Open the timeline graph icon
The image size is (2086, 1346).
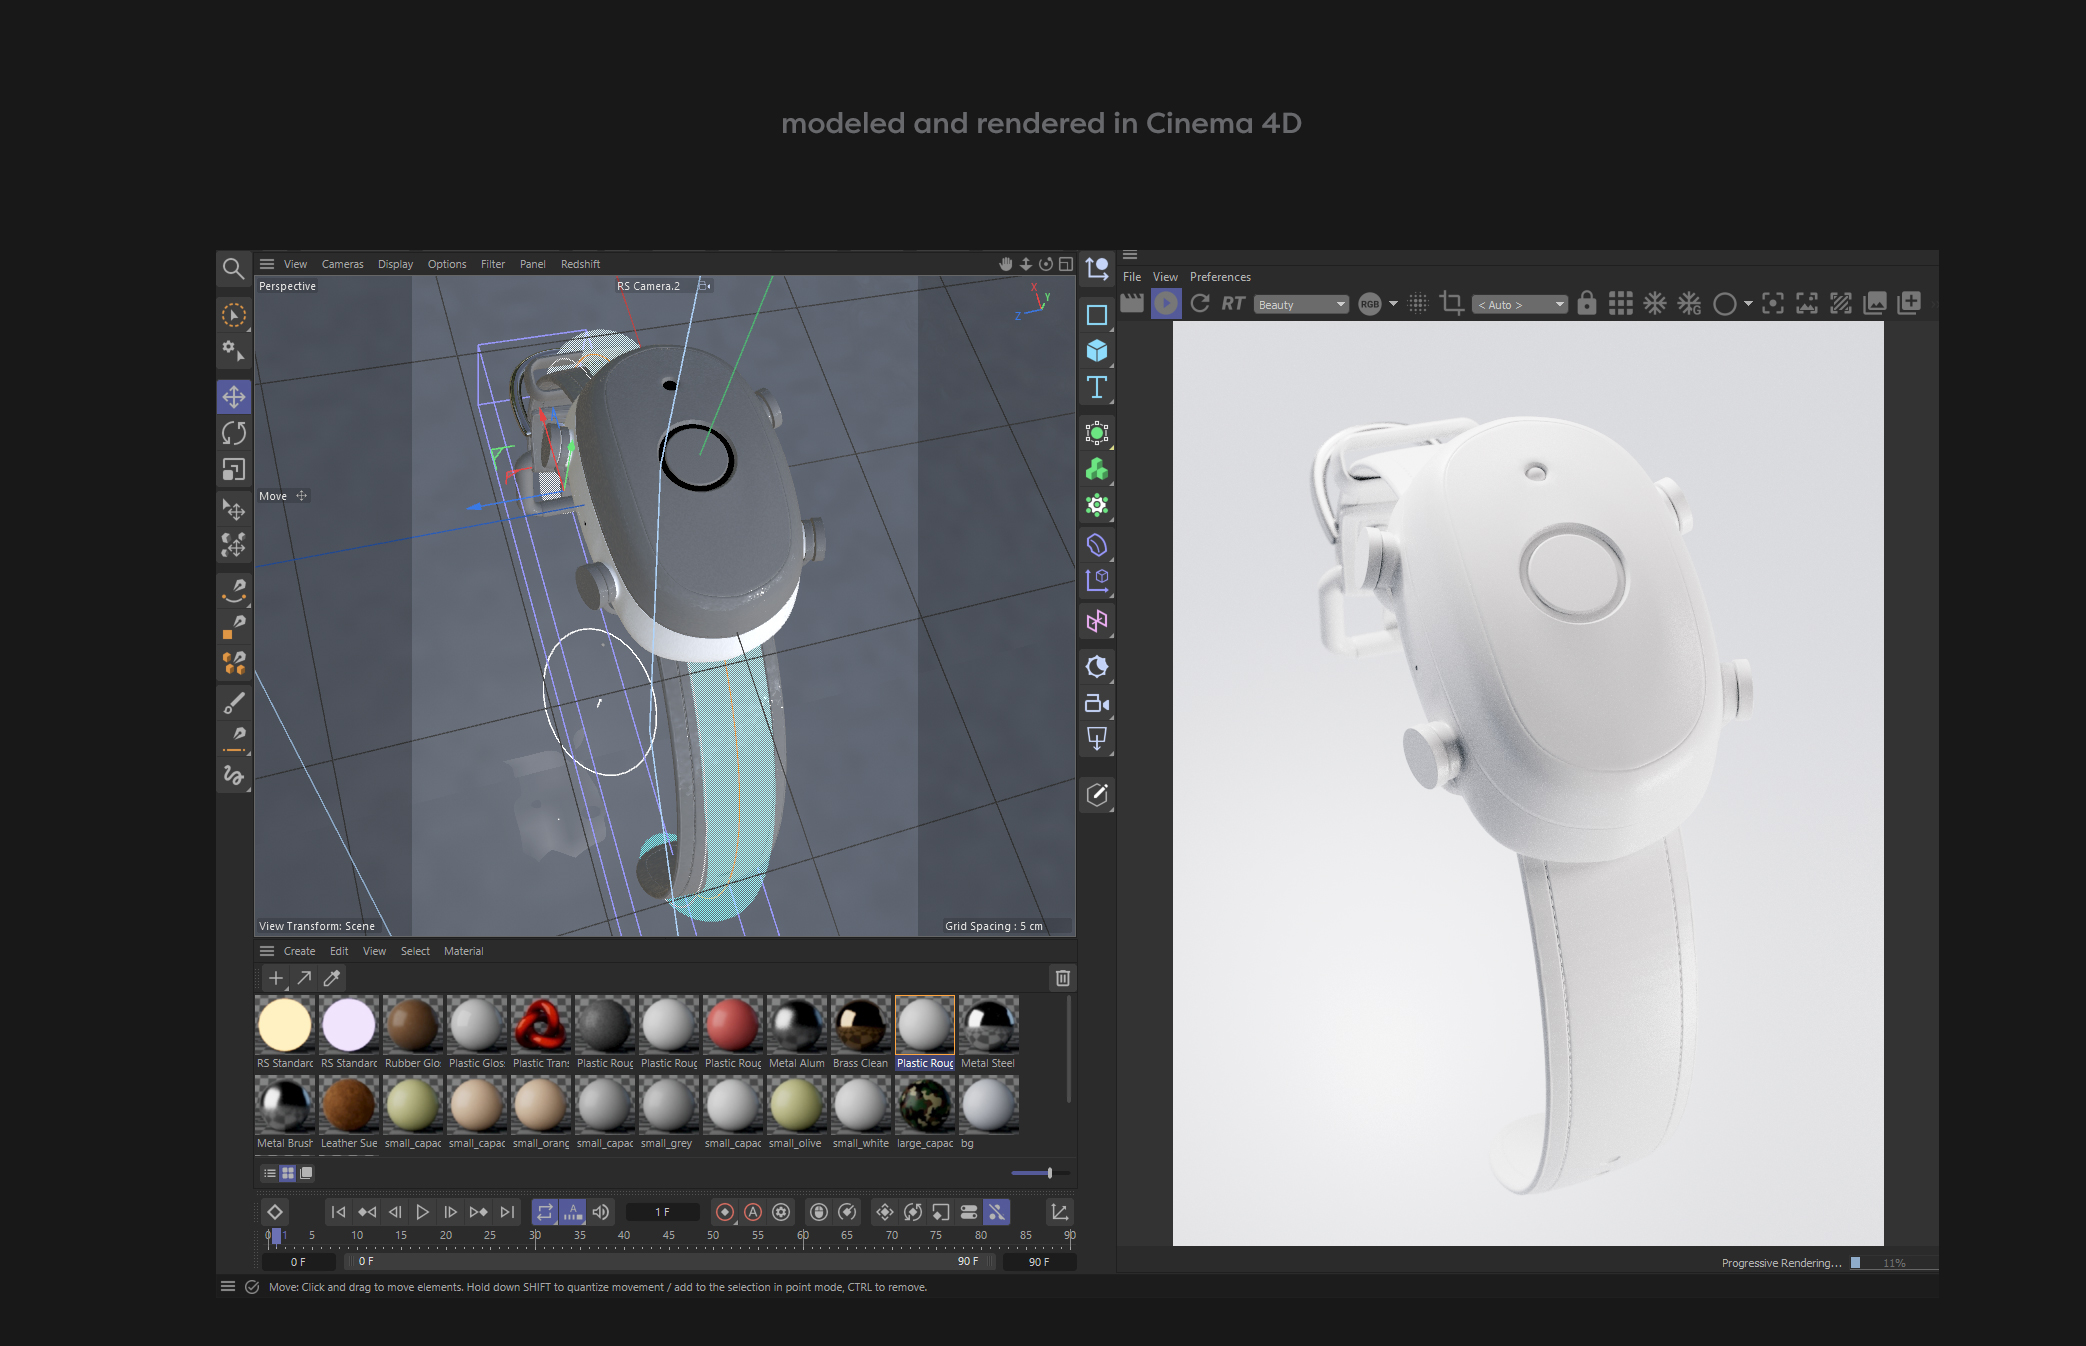[1060, 1212]
